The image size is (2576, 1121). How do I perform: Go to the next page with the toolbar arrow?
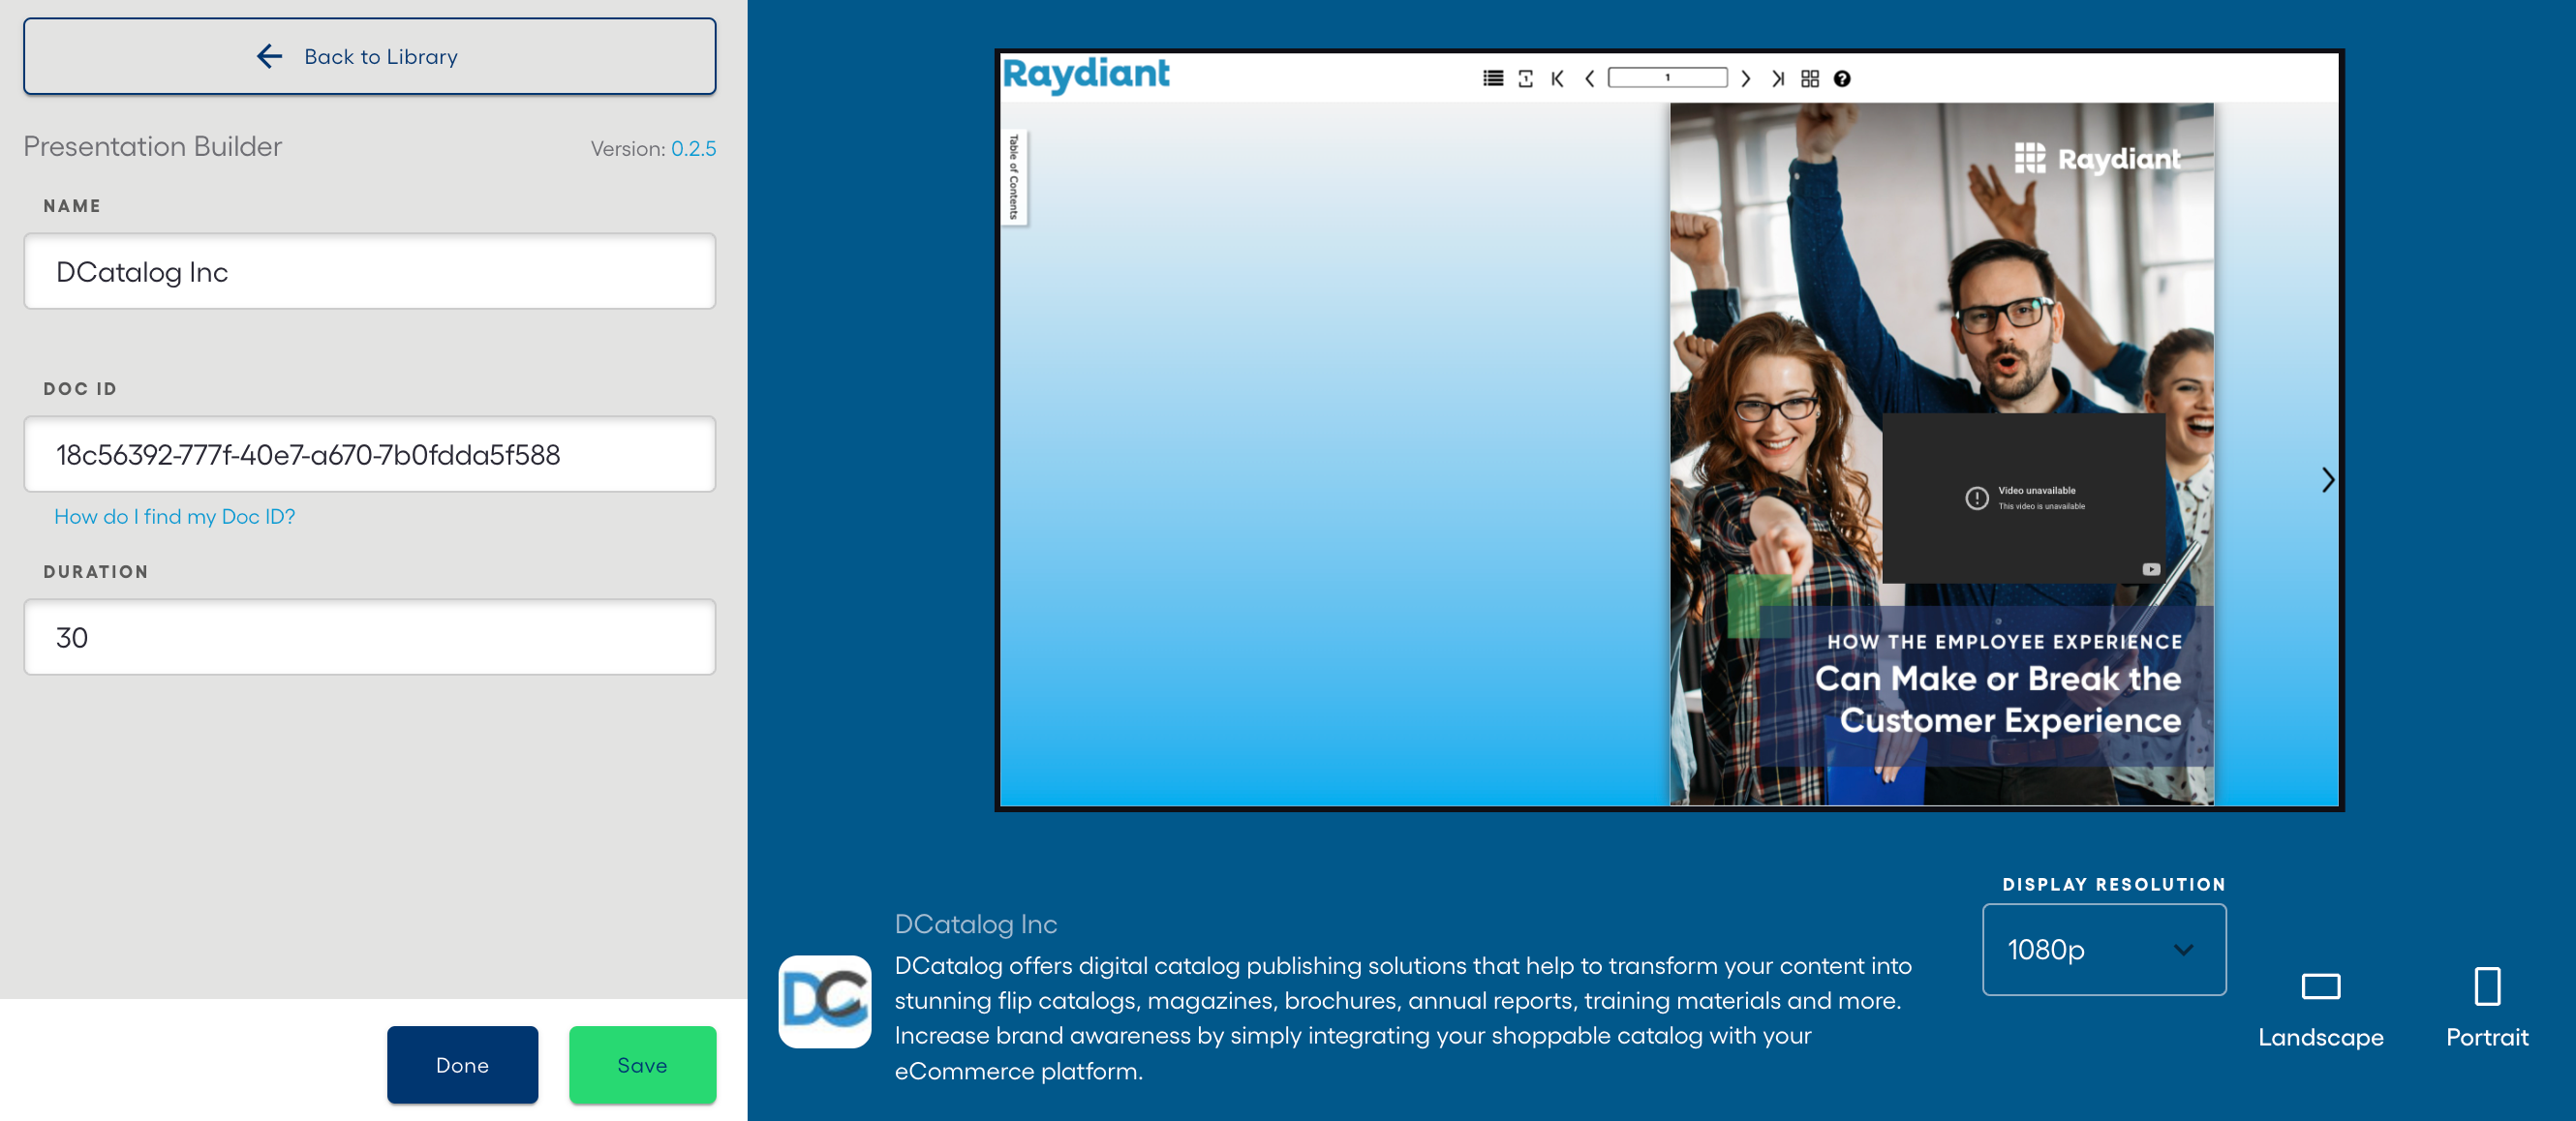coord(1745,78)
